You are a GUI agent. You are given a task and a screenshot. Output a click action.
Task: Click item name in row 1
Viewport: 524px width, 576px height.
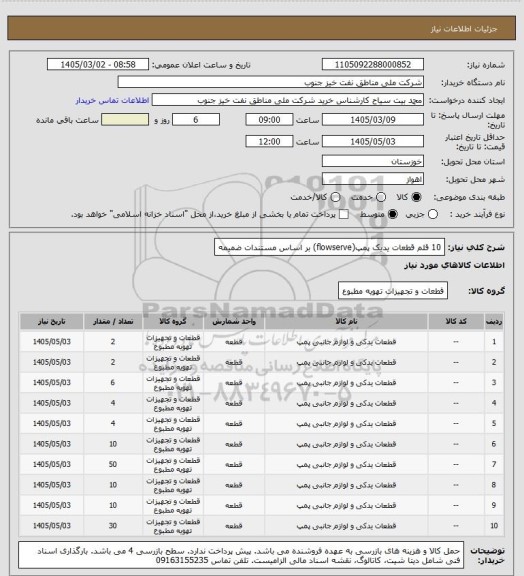point(346,342)
